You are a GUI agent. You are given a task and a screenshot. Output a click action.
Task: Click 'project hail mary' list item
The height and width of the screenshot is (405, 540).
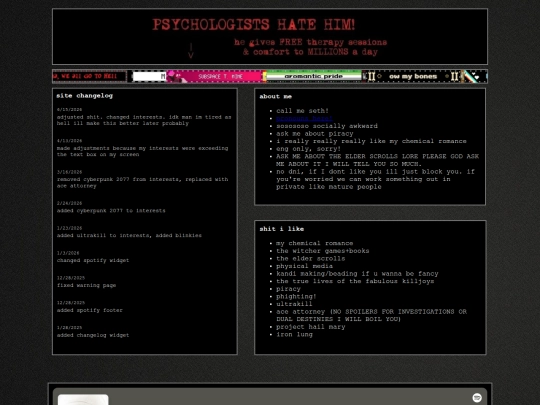[310, 327]
